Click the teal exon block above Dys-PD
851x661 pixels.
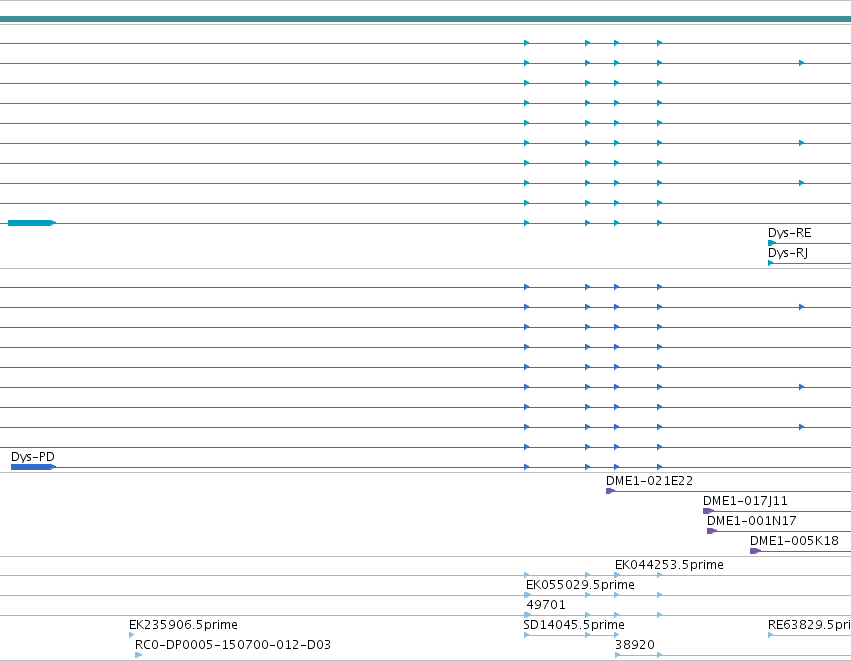pyautogui.click(x=31, y=223)
